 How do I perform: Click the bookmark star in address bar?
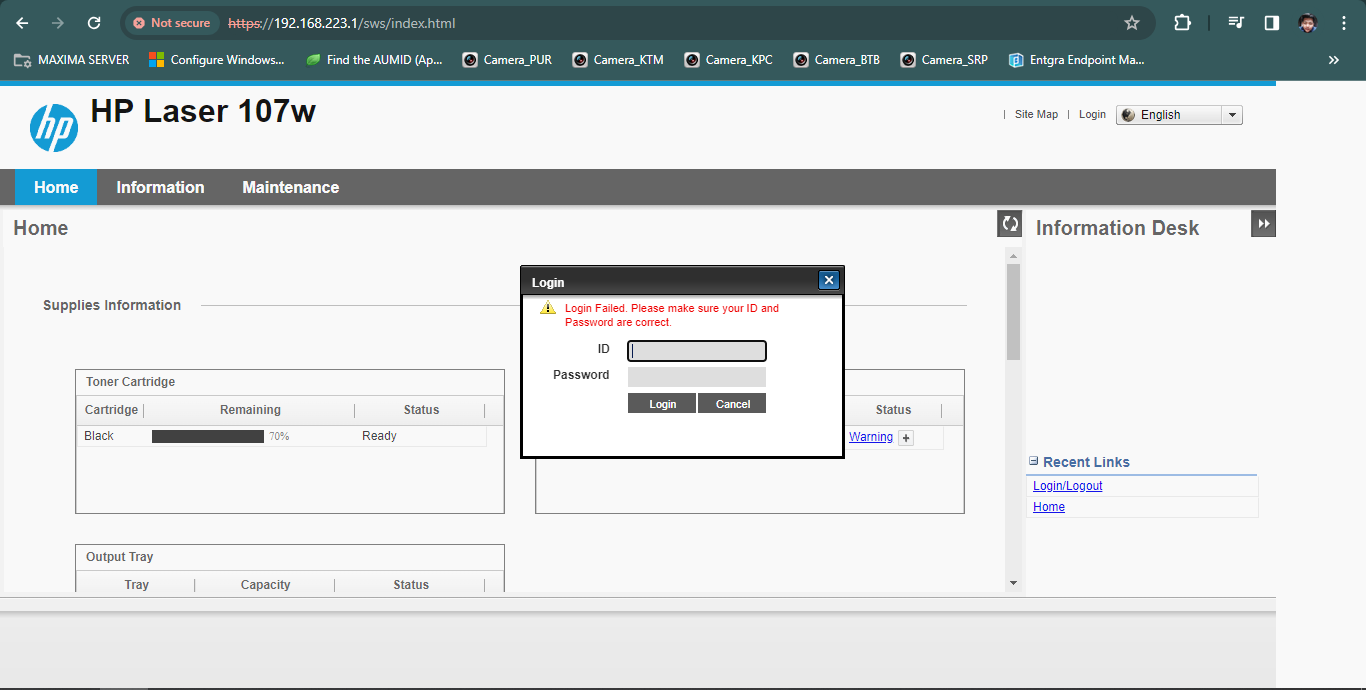click(1131, 21)
